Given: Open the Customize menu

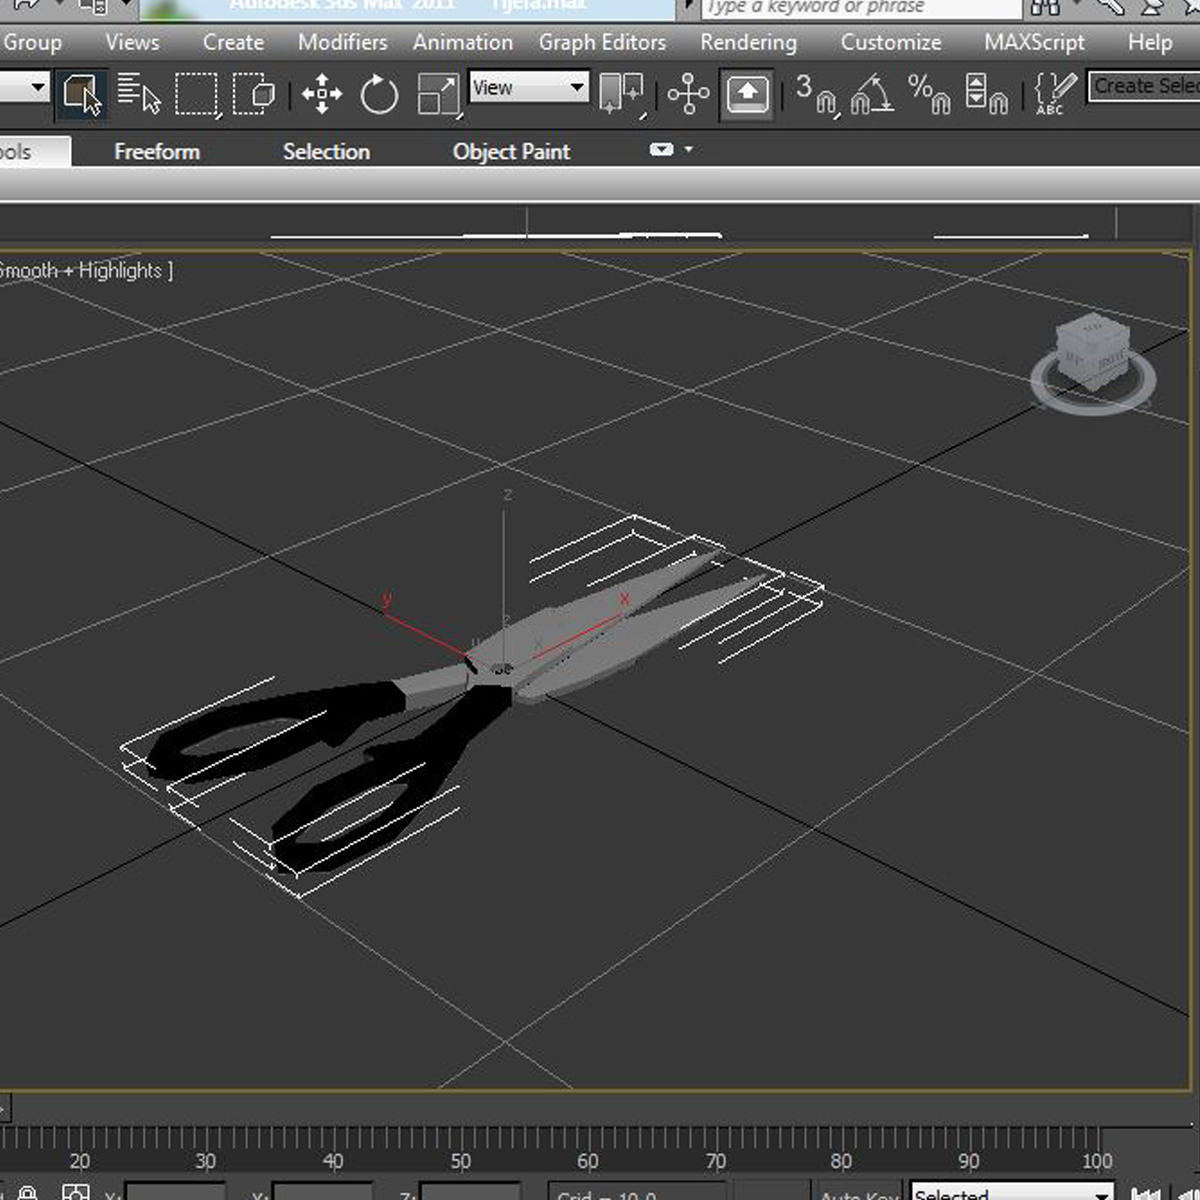Looking at the screenshot, I should 890,42.
